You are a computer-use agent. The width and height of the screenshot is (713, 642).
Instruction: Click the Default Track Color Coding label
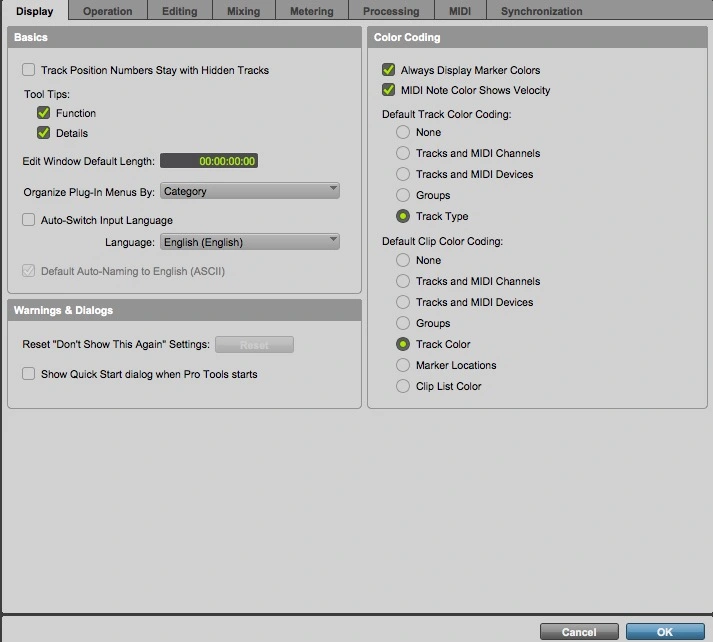[447, 114]
